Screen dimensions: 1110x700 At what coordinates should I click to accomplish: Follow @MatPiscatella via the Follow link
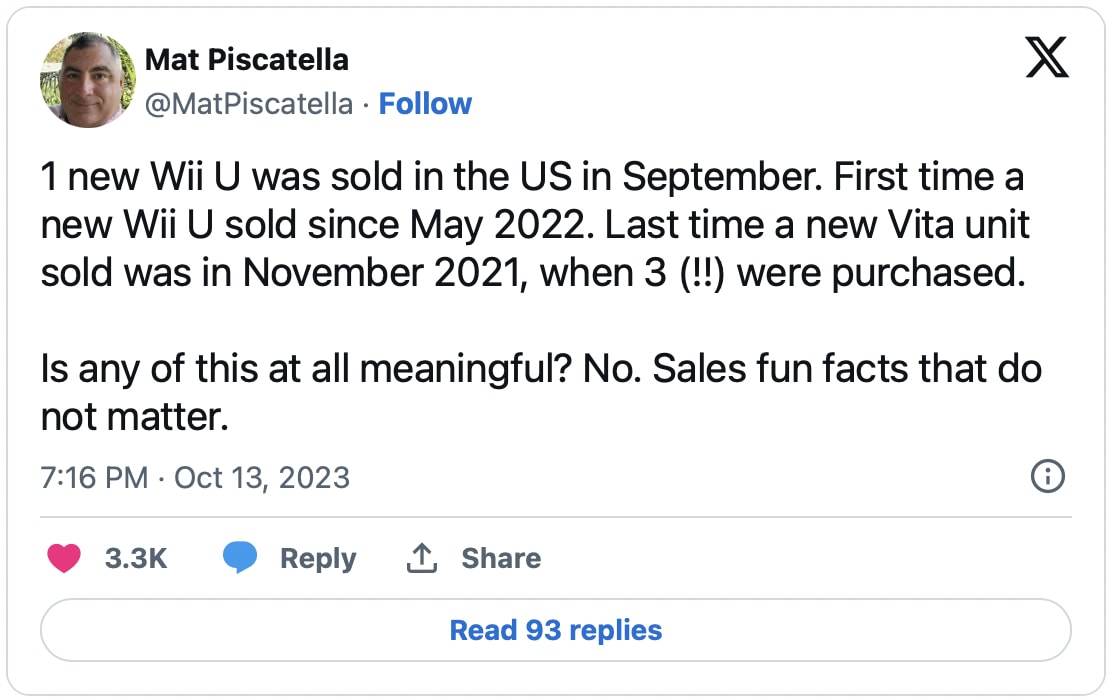tap(425, 104)
